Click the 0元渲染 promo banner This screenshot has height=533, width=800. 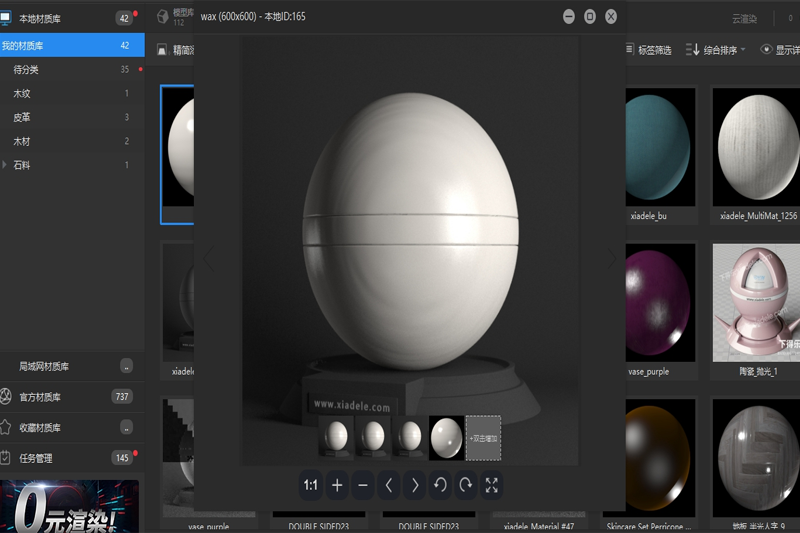click(x=69, y=506)
